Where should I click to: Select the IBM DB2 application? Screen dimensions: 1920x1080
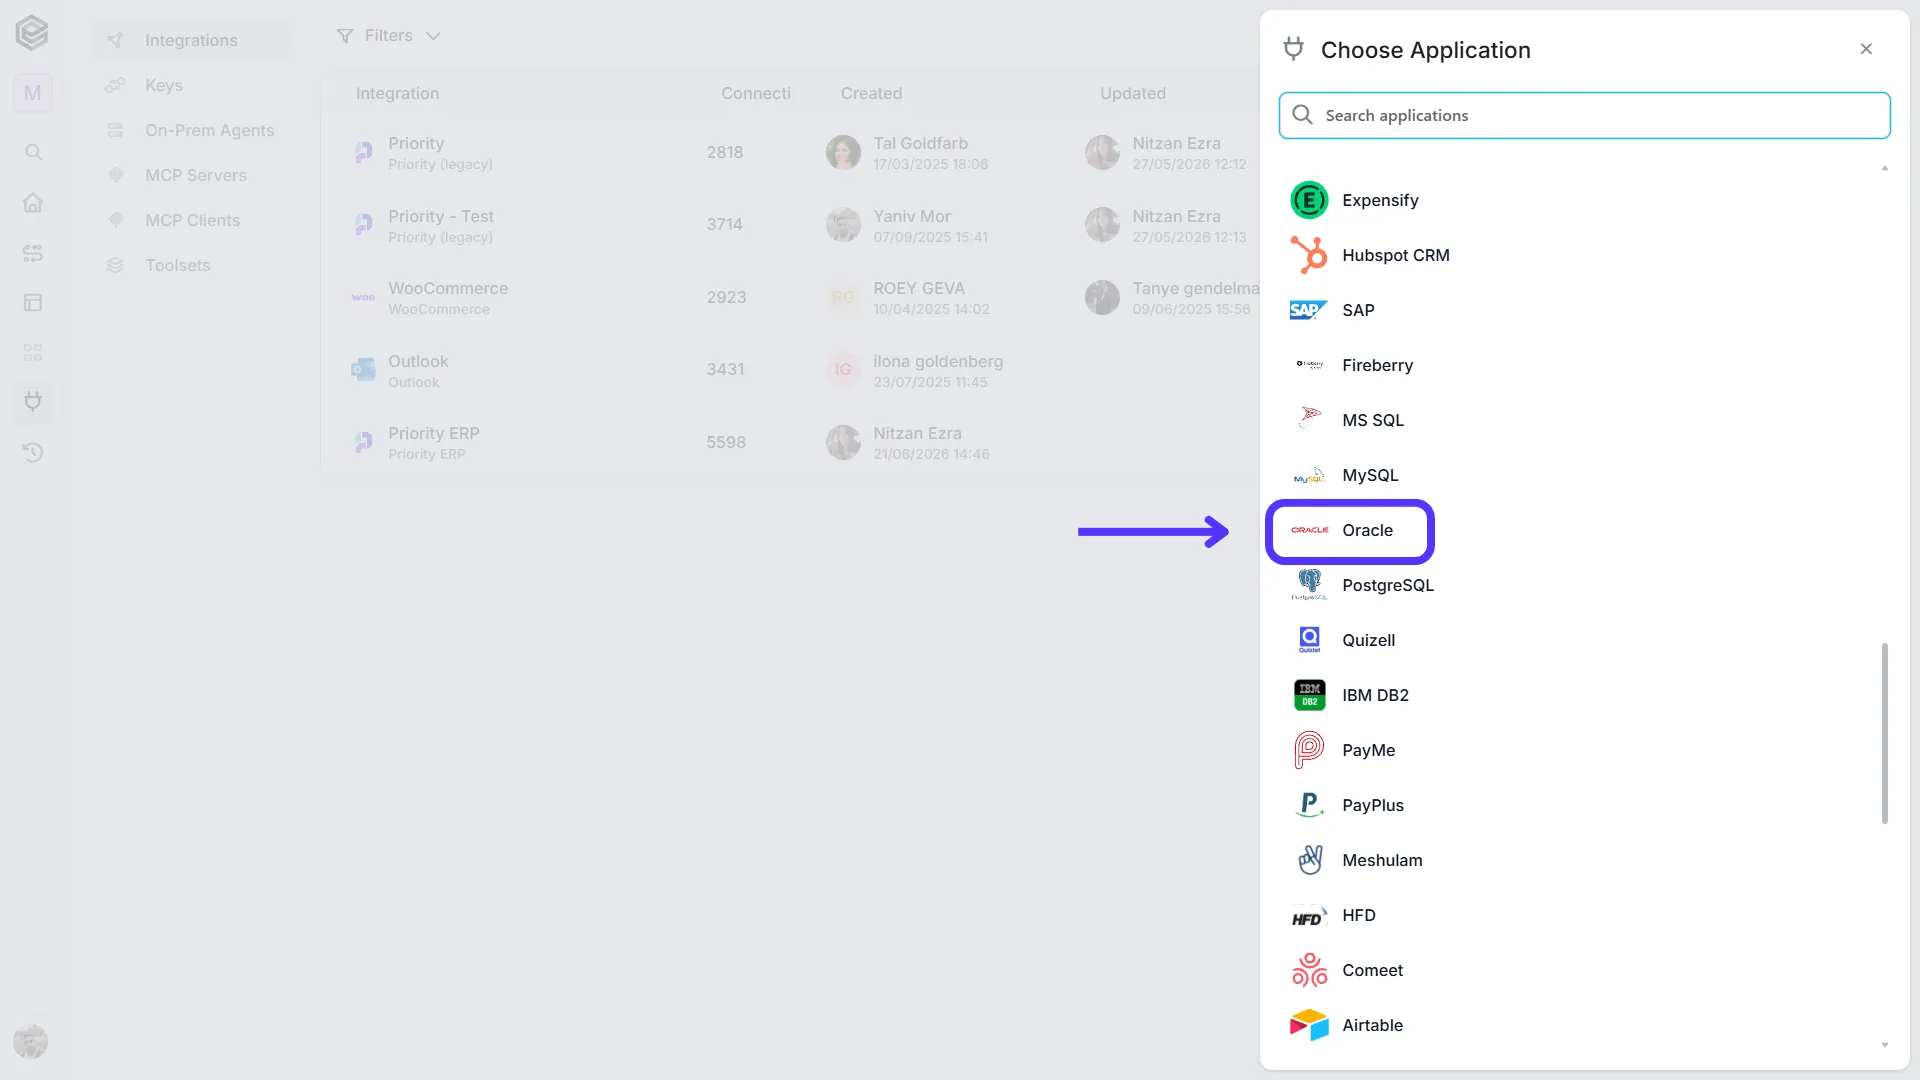click(1375, 695)
